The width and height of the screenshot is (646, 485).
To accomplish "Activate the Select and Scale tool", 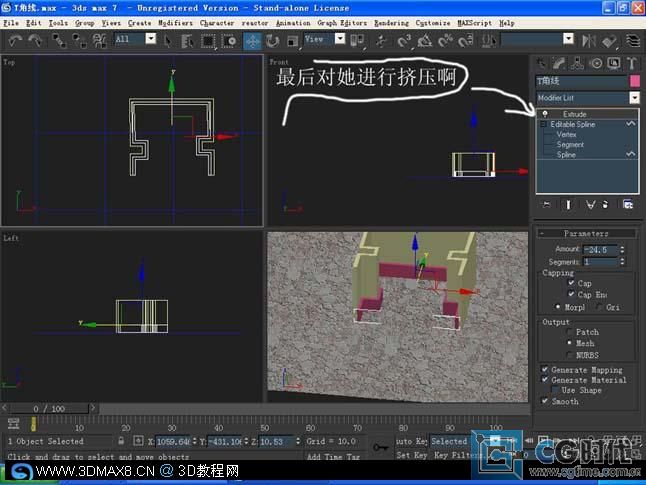I will (x=293, y=41).
